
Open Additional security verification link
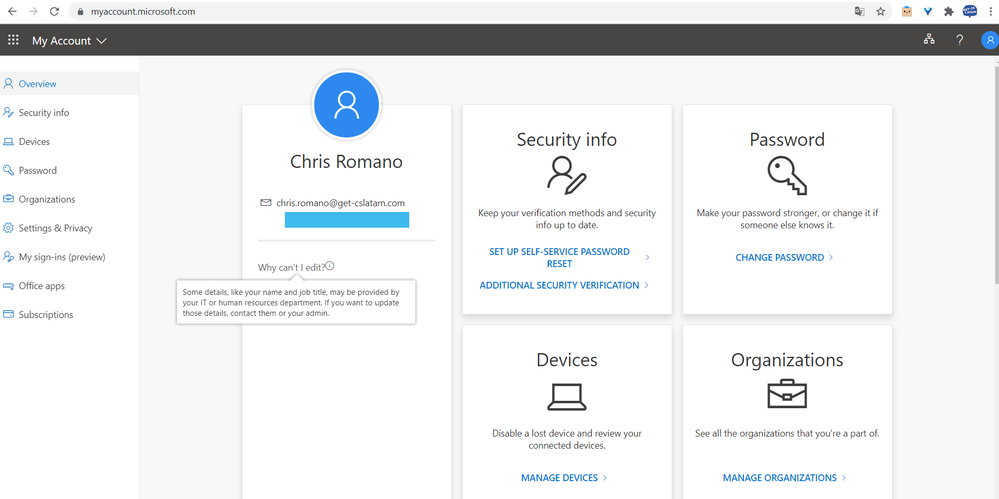pos(559,286)
